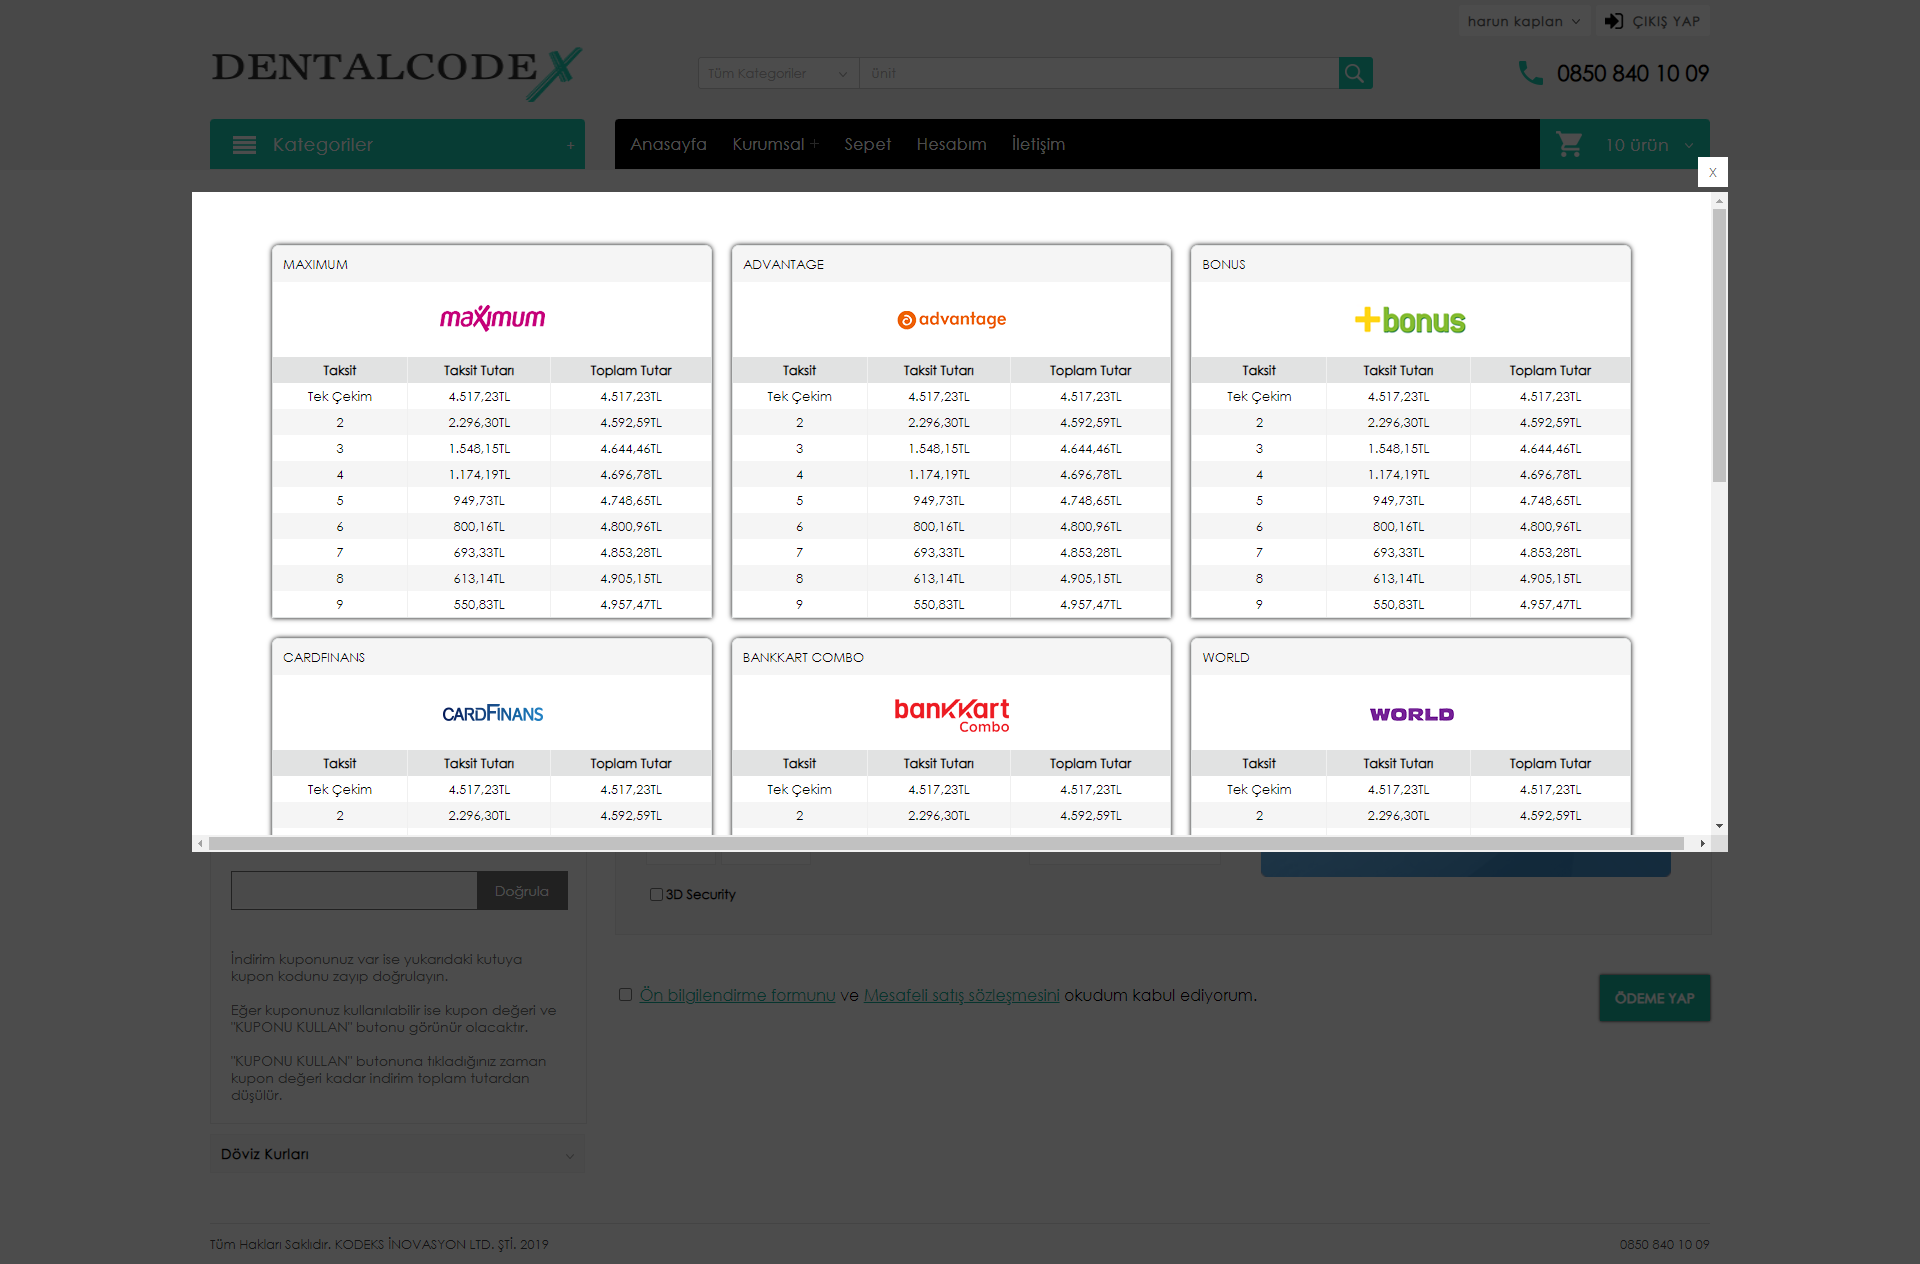The width and height of the screenshot is (1920, 1264).
Task: Open the İletişim menu item
Action: 1038,144
